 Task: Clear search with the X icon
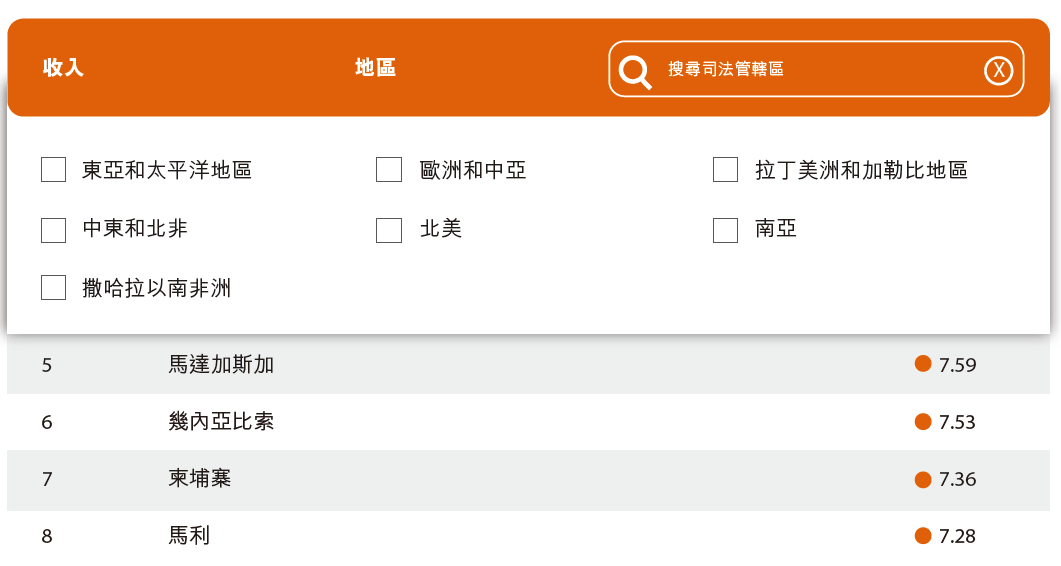pyautogui.click(x=998, y=70)
